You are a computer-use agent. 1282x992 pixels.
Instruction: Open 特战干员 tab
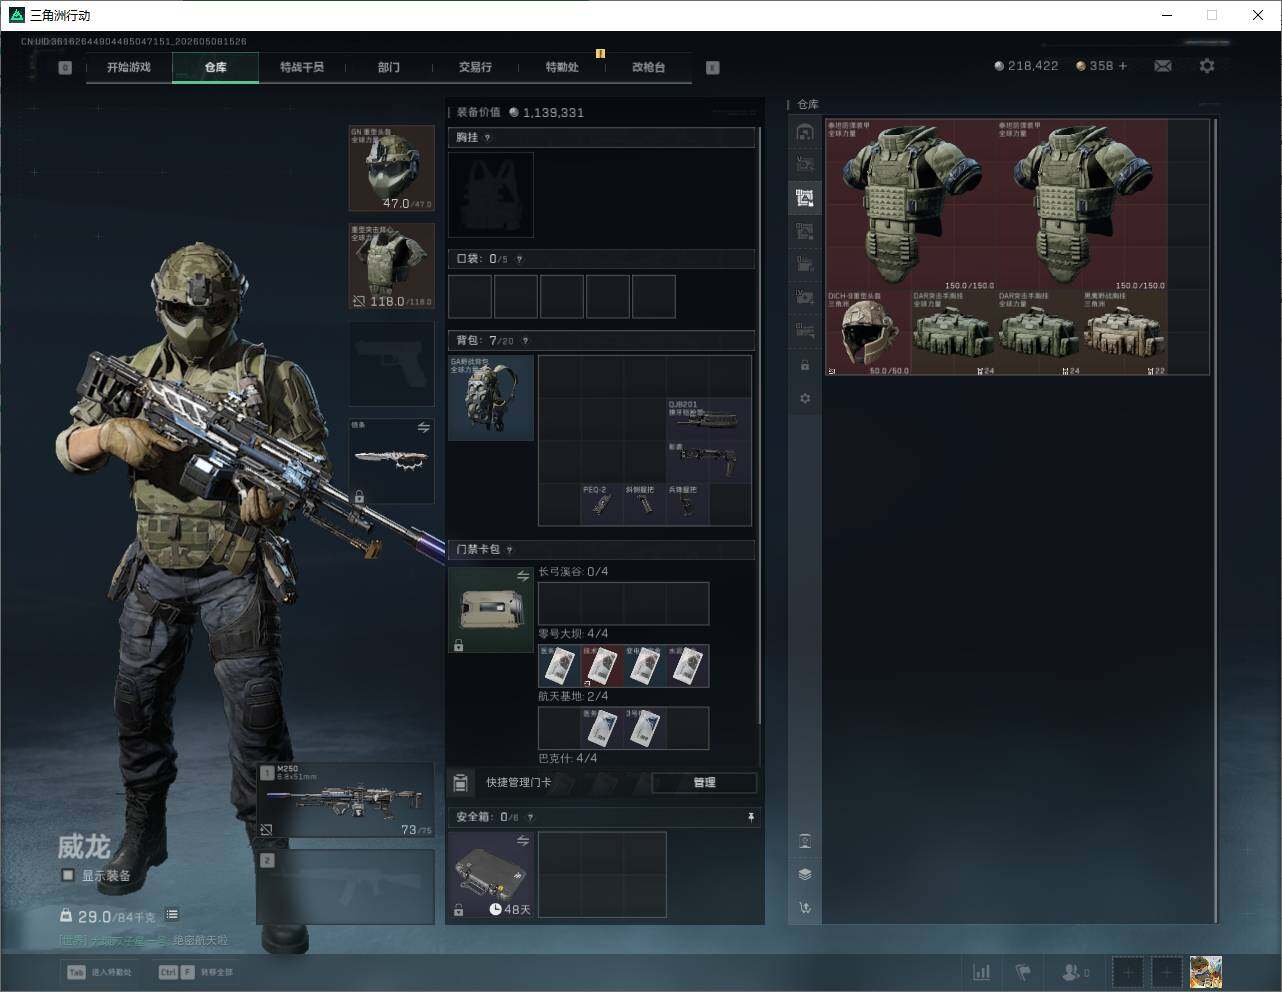pyautogui.click(x=302, y=67)
